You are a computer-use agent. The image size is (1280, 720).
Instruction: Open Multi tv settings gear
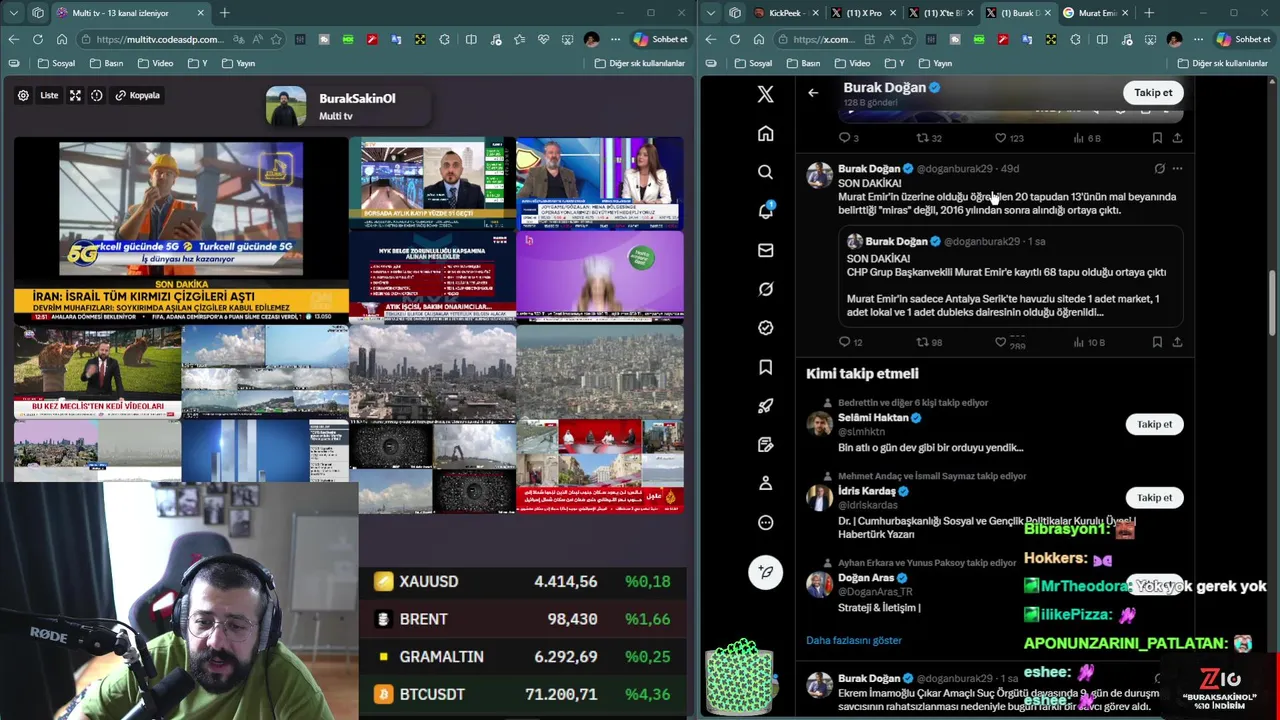(x=23, y=95)
